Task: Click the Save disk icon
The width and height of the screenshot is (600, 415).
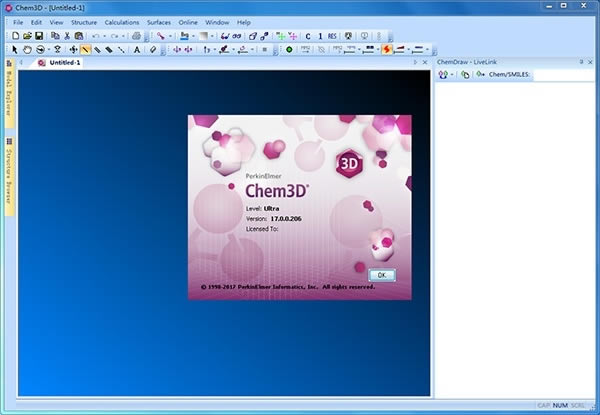Action: click(39, 35)
